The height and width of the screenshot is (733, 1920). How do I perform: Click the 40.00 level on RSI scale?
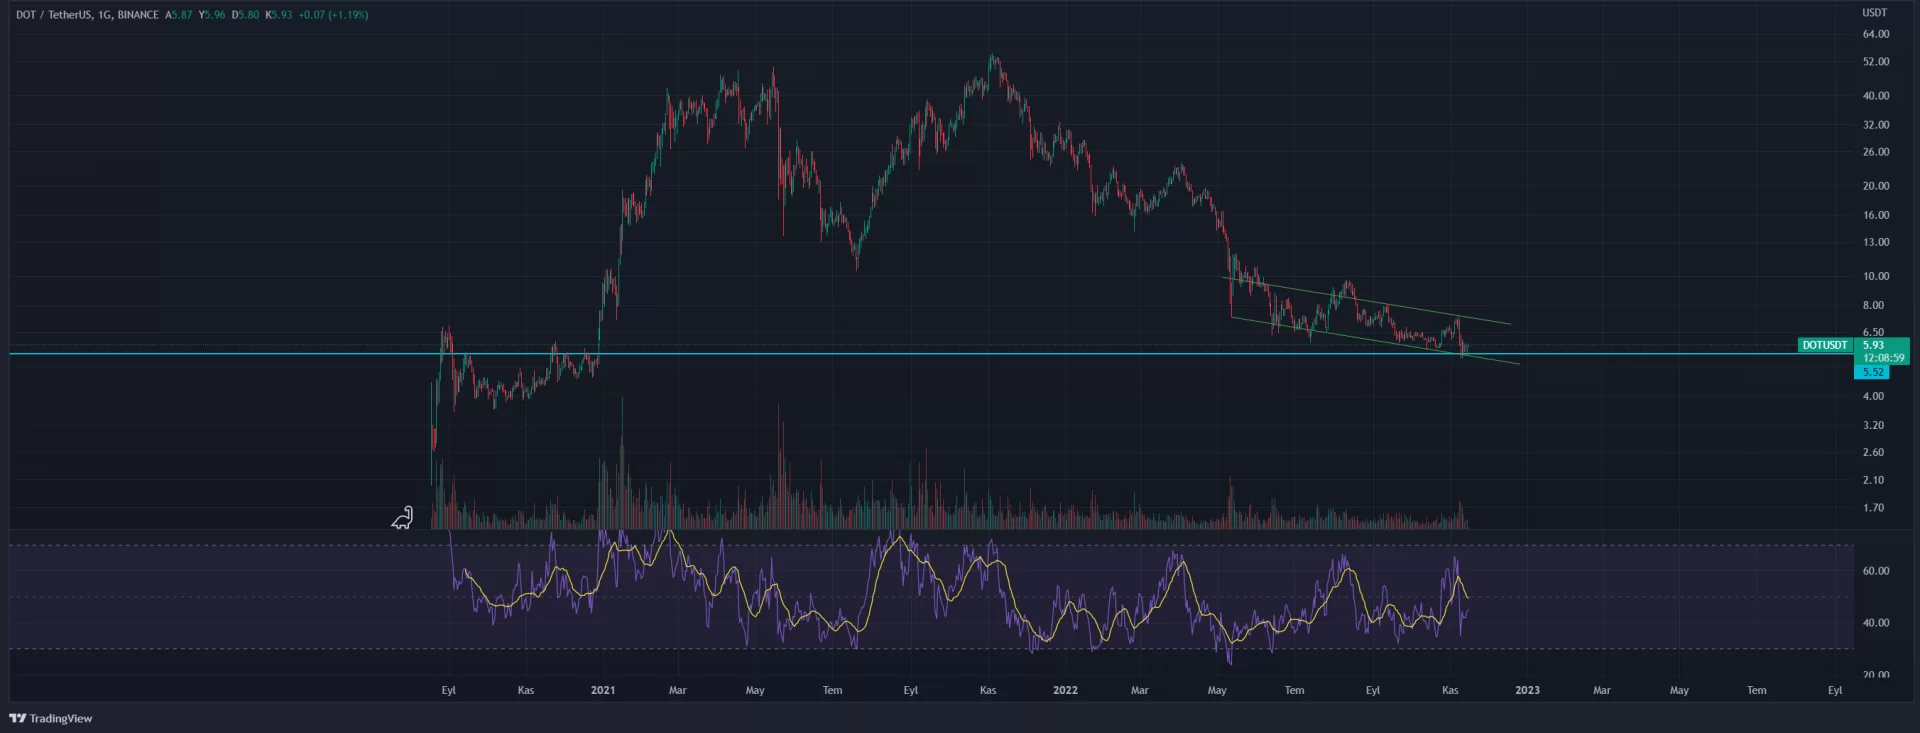(x=1875, y=622)
